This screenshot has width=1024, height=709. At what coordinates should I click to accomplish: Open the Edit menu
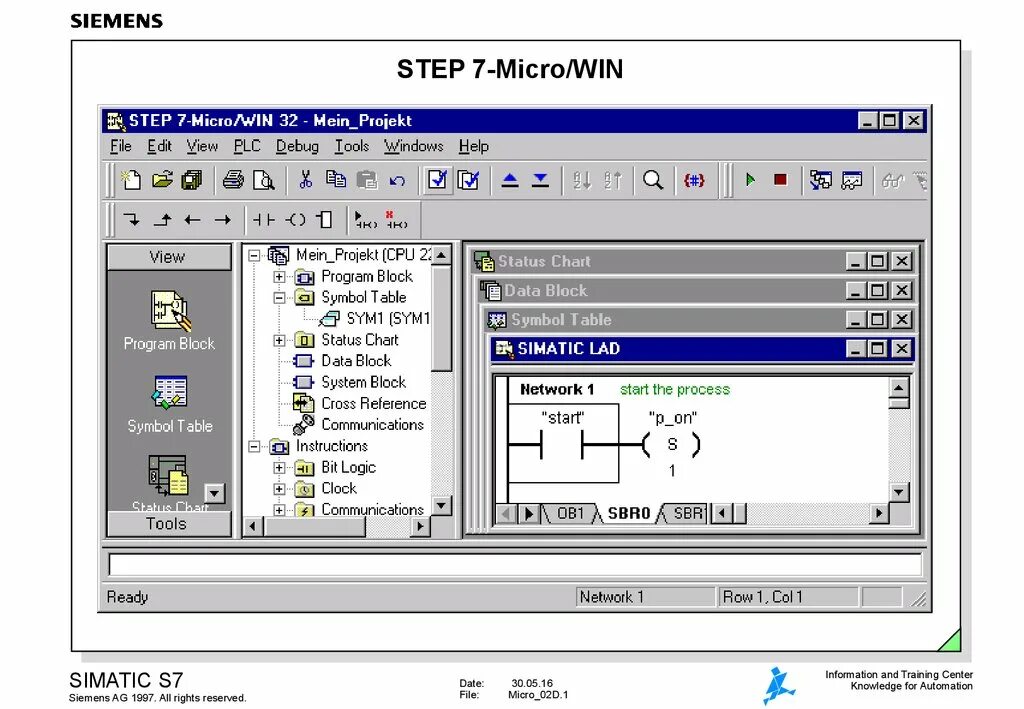(x=159, y=146)
